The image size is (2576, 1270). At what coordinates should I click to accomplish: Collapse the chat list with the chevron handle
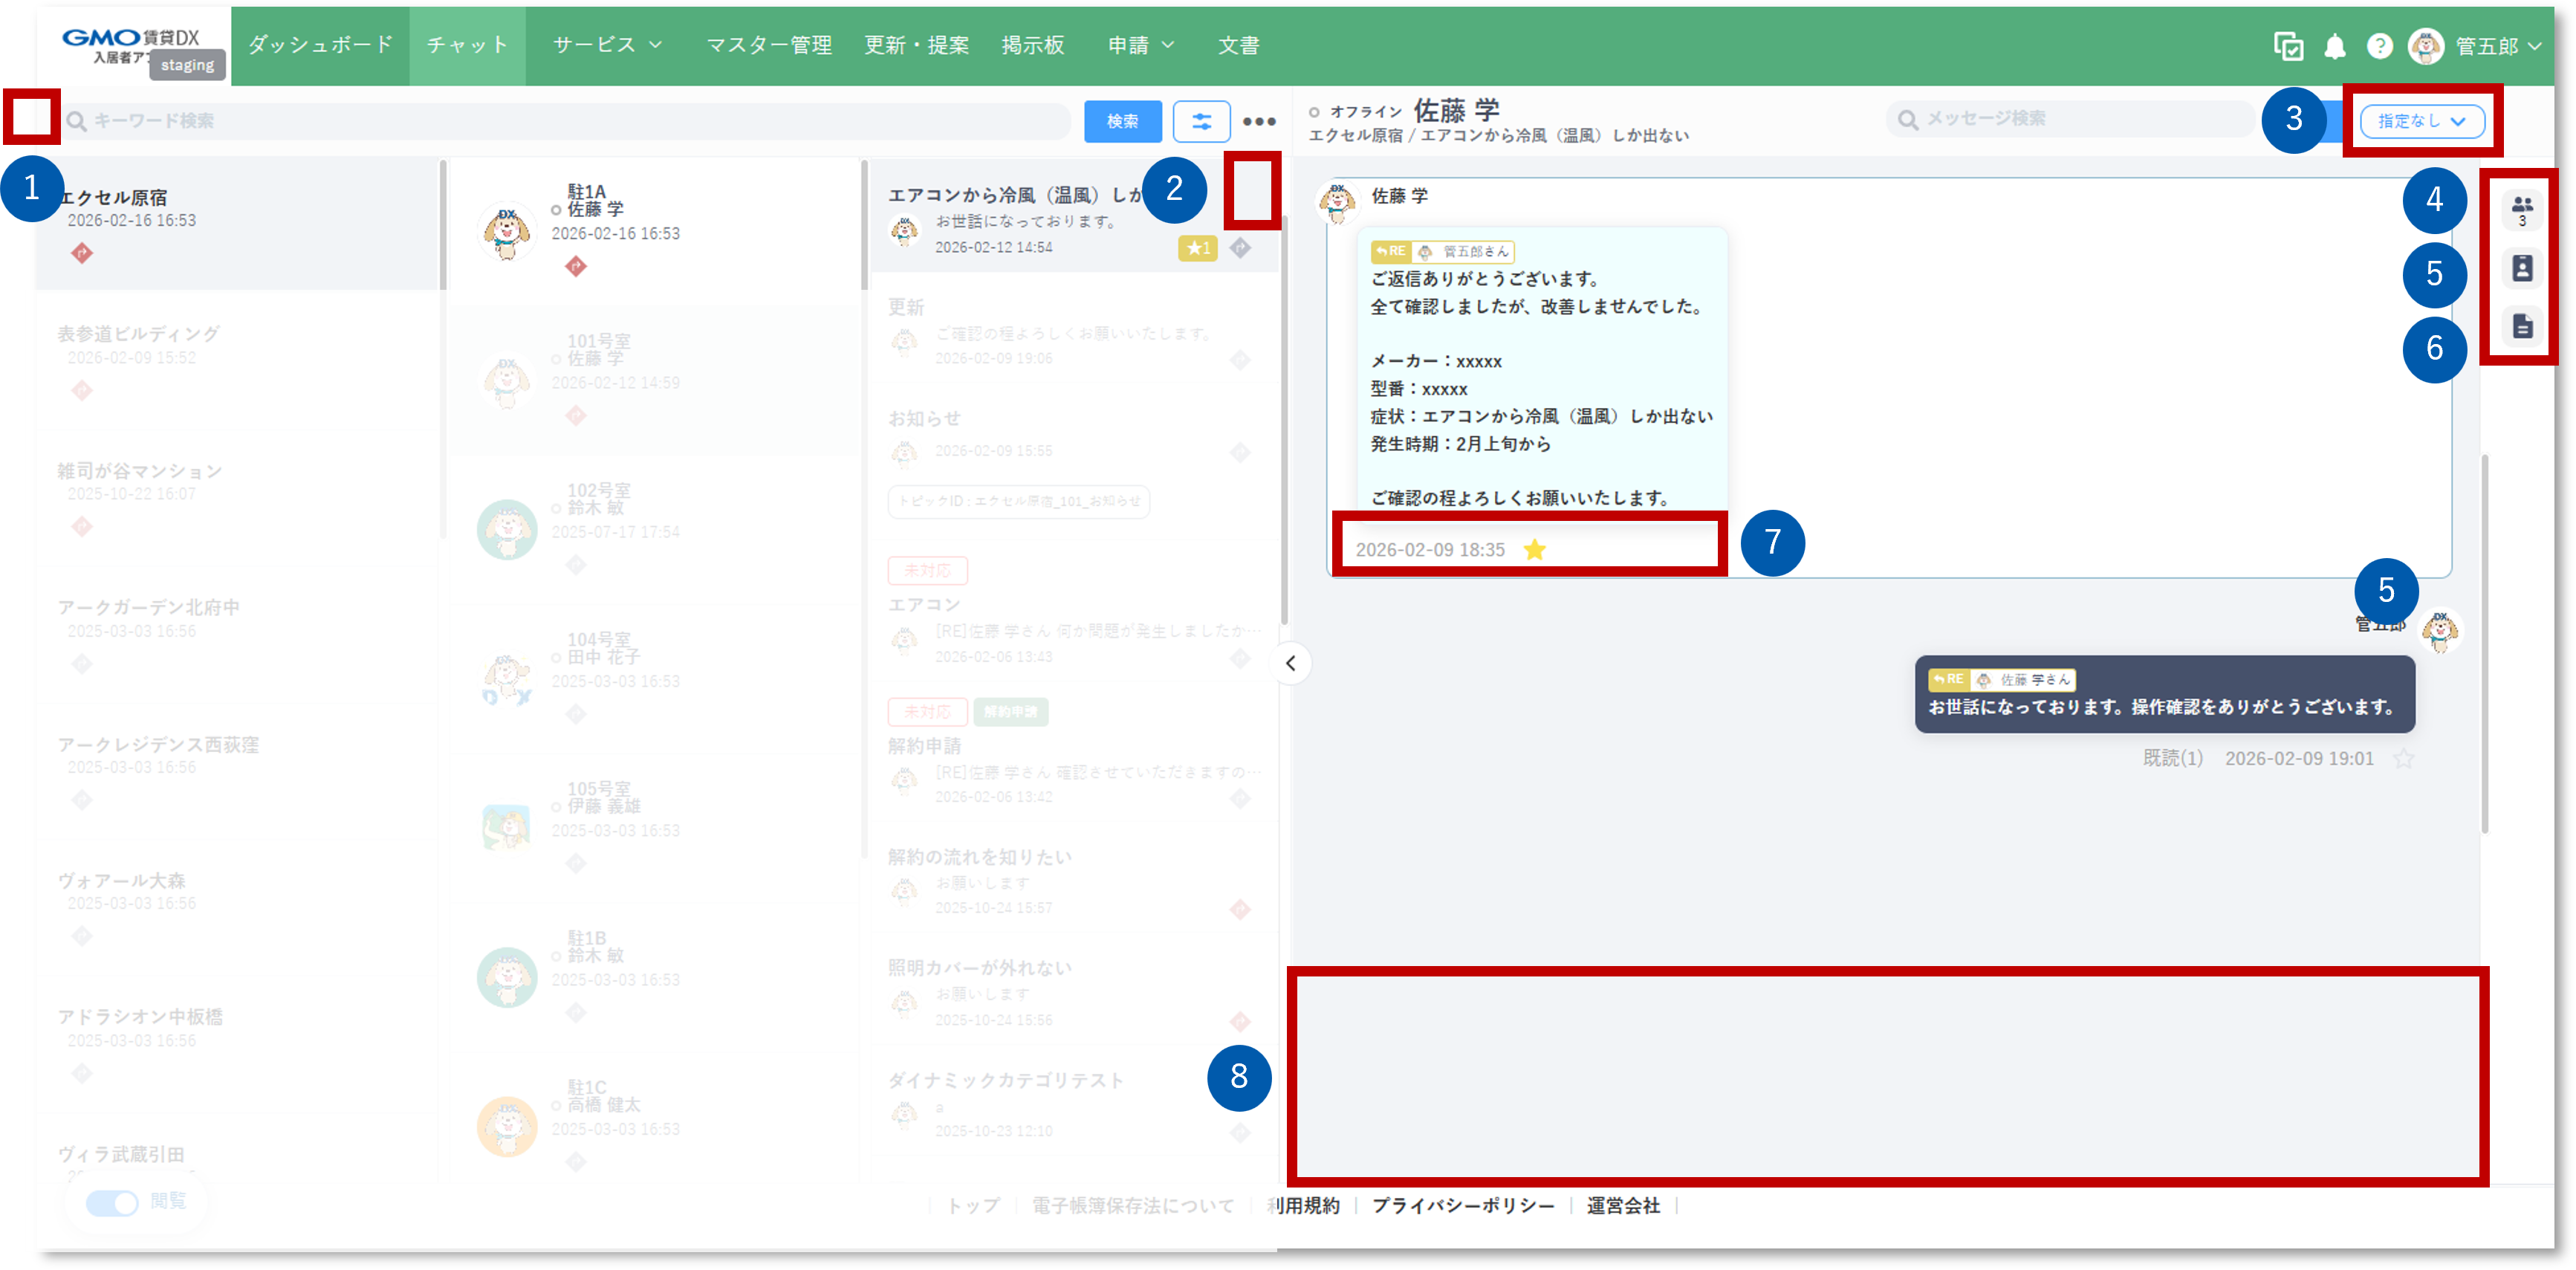click(1290, 663)
